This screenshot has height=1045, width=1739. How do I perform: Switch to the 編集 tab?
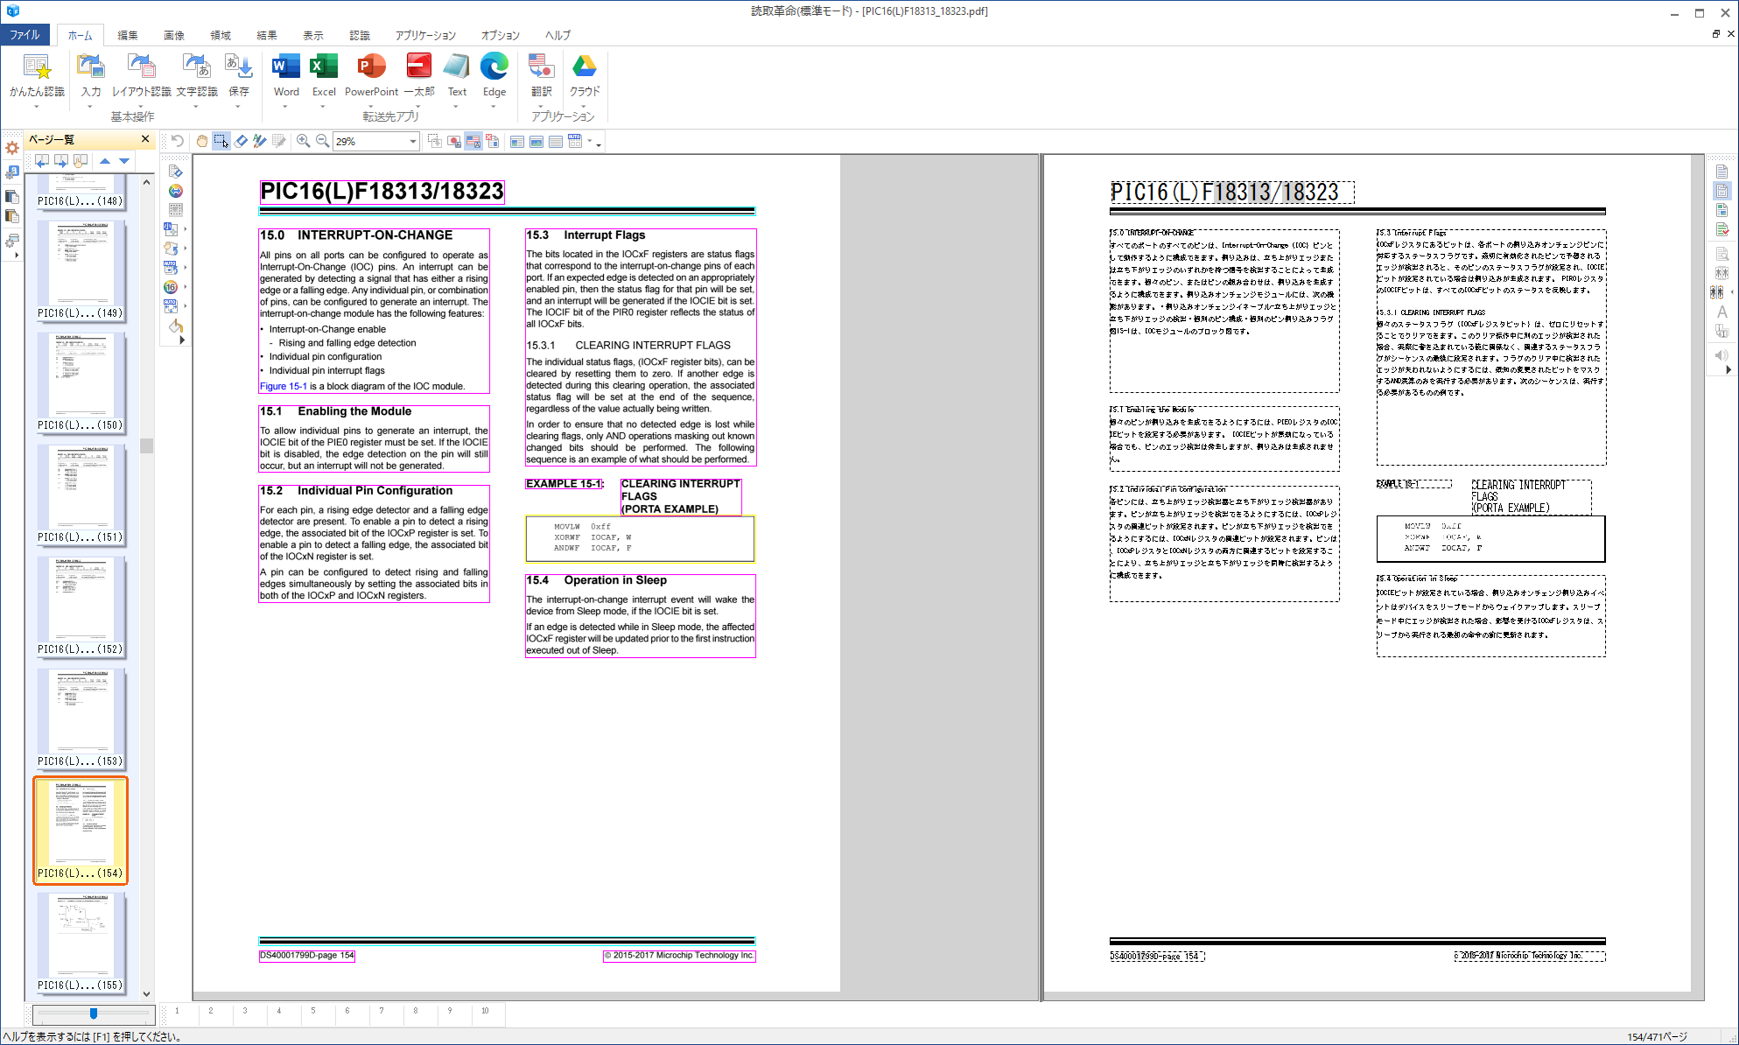pyautogui.click(x=128, y=35)
